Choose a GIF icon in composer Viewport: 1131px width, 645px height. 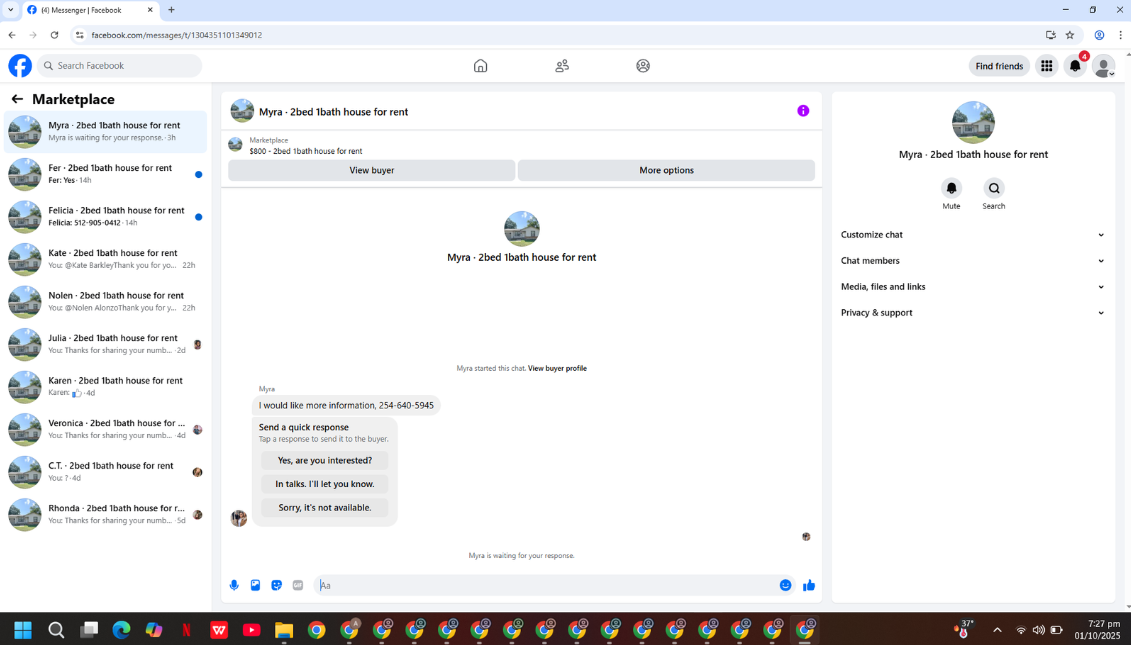pos(298,585)
